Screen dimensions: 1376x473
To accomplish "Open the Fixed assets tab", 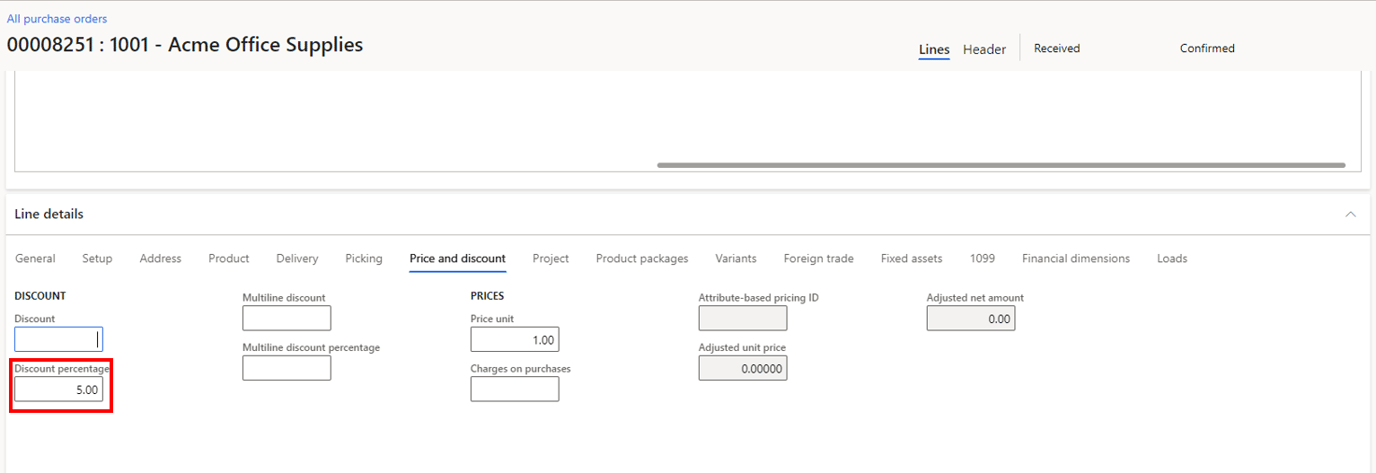I will 911,258.
